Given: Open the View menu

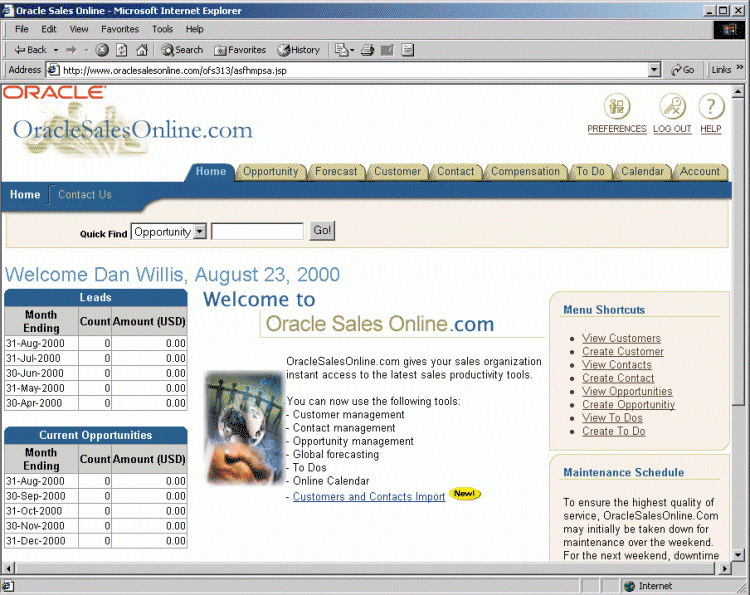Looking at the screenshot, I should pyautogui.click(x=79, y=29).
